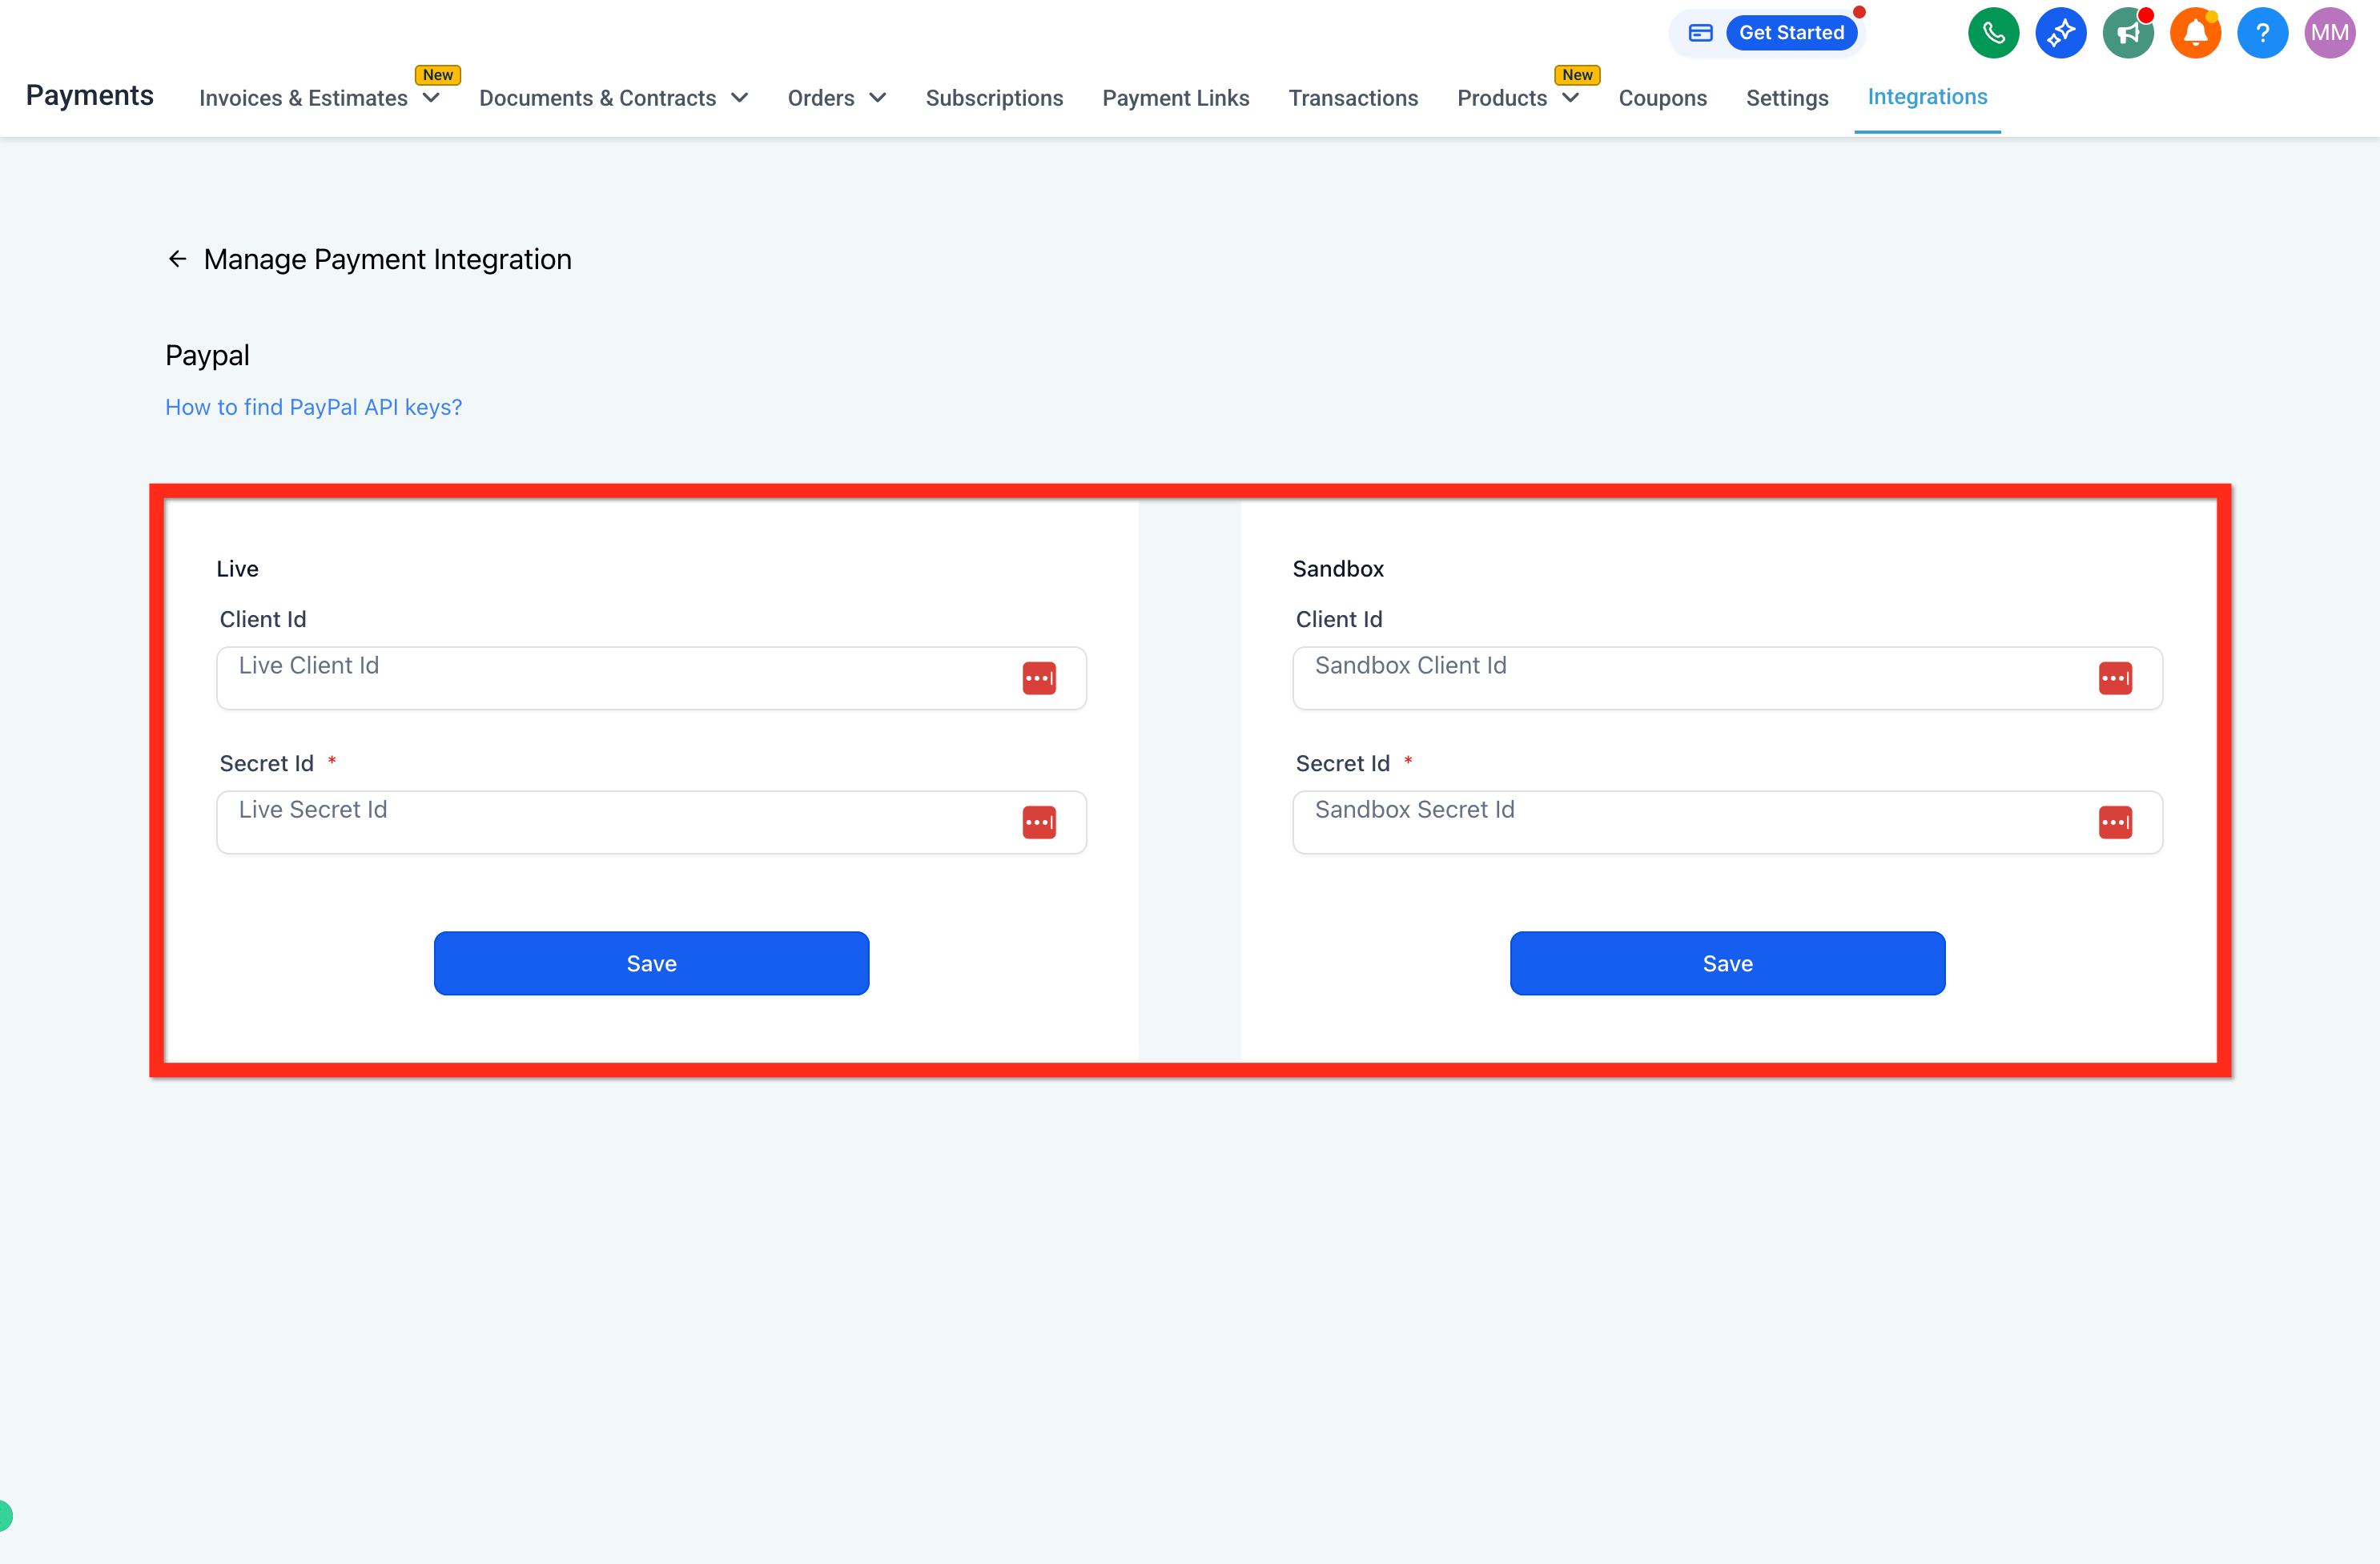2380x1564 pixels.
Task: Click the Payments section title
Action: (x=90, y=95)
